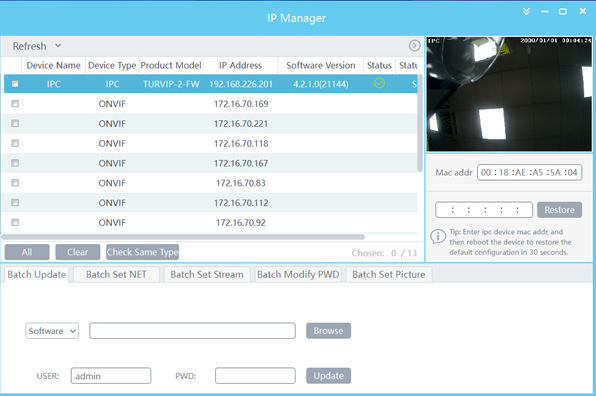Click the circled arrow collapse icon
This screenshot has height=396, width=596.
coord(414,46)
